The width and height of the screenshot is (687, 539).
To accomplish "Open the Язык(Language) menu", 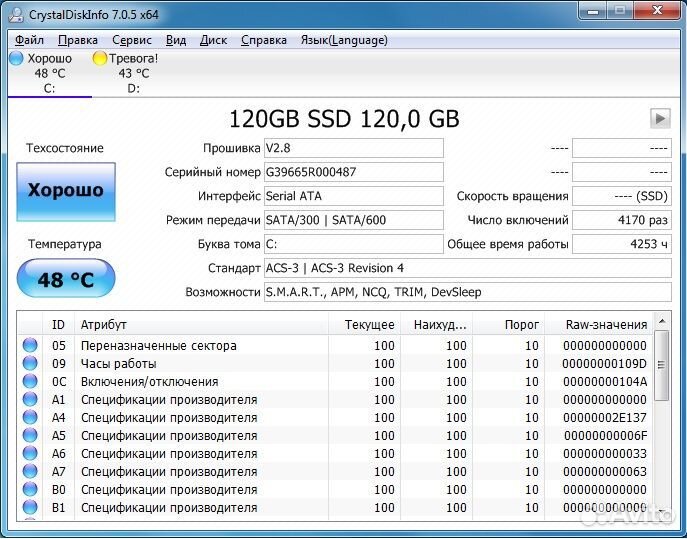I will [x=344, y=40].
